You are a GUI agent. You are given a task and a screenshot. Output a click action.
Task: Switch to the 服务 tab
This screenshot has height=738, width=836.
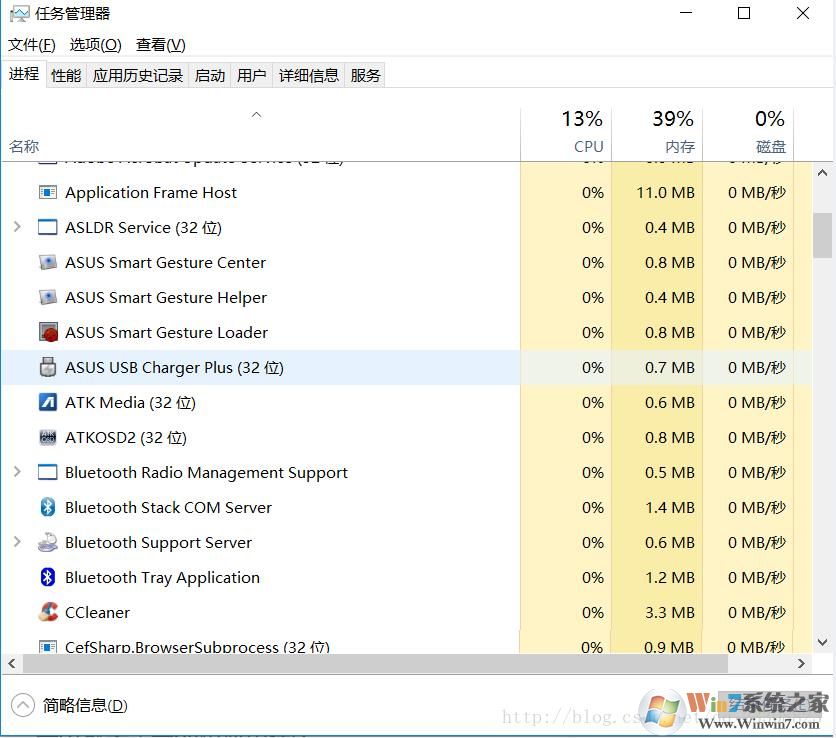click(x=365, y=74)
